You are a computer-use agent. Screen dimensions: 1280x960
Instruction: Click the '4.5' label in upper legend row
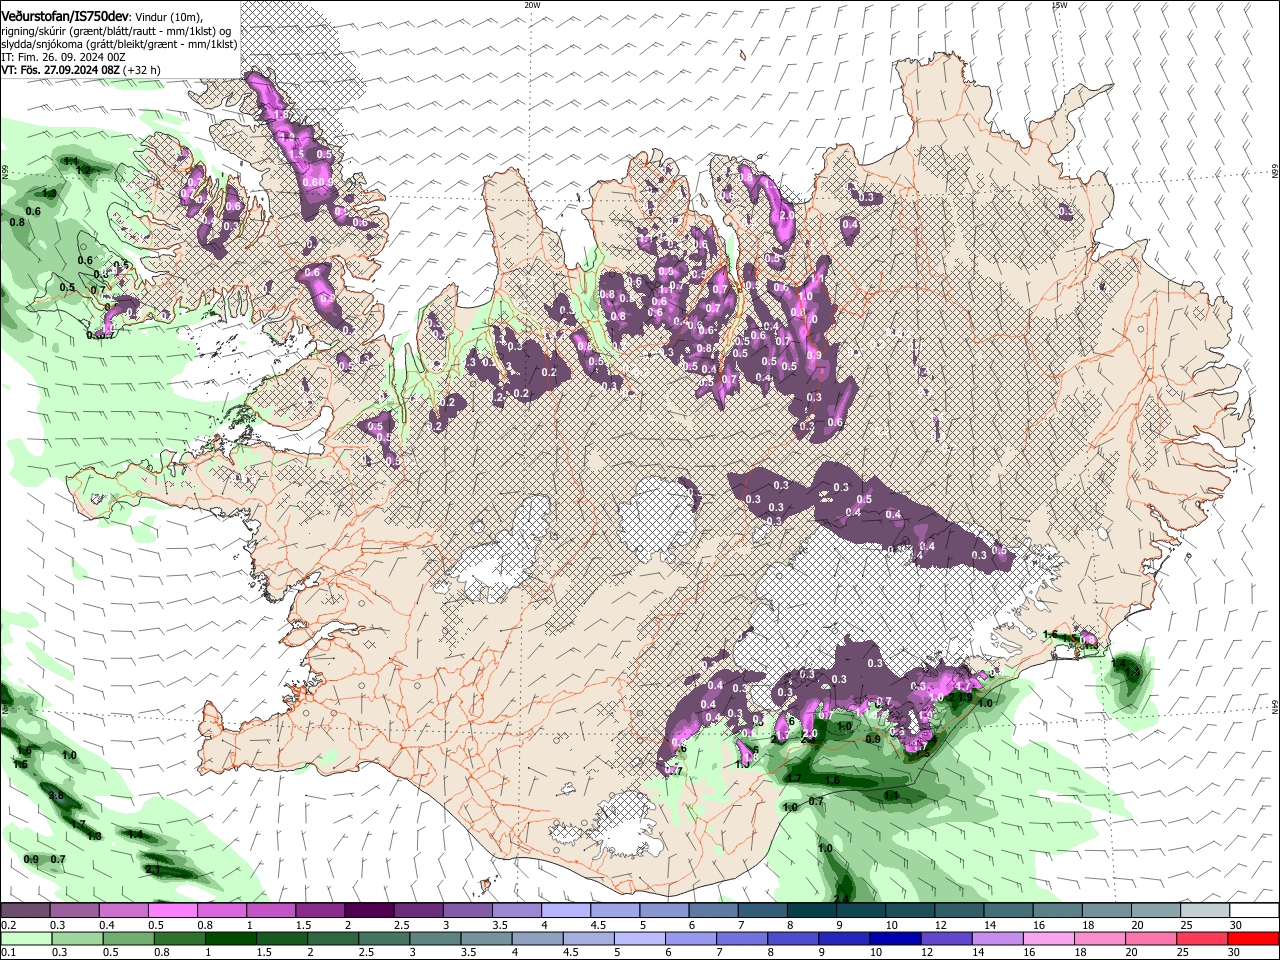tap(598, 925)
